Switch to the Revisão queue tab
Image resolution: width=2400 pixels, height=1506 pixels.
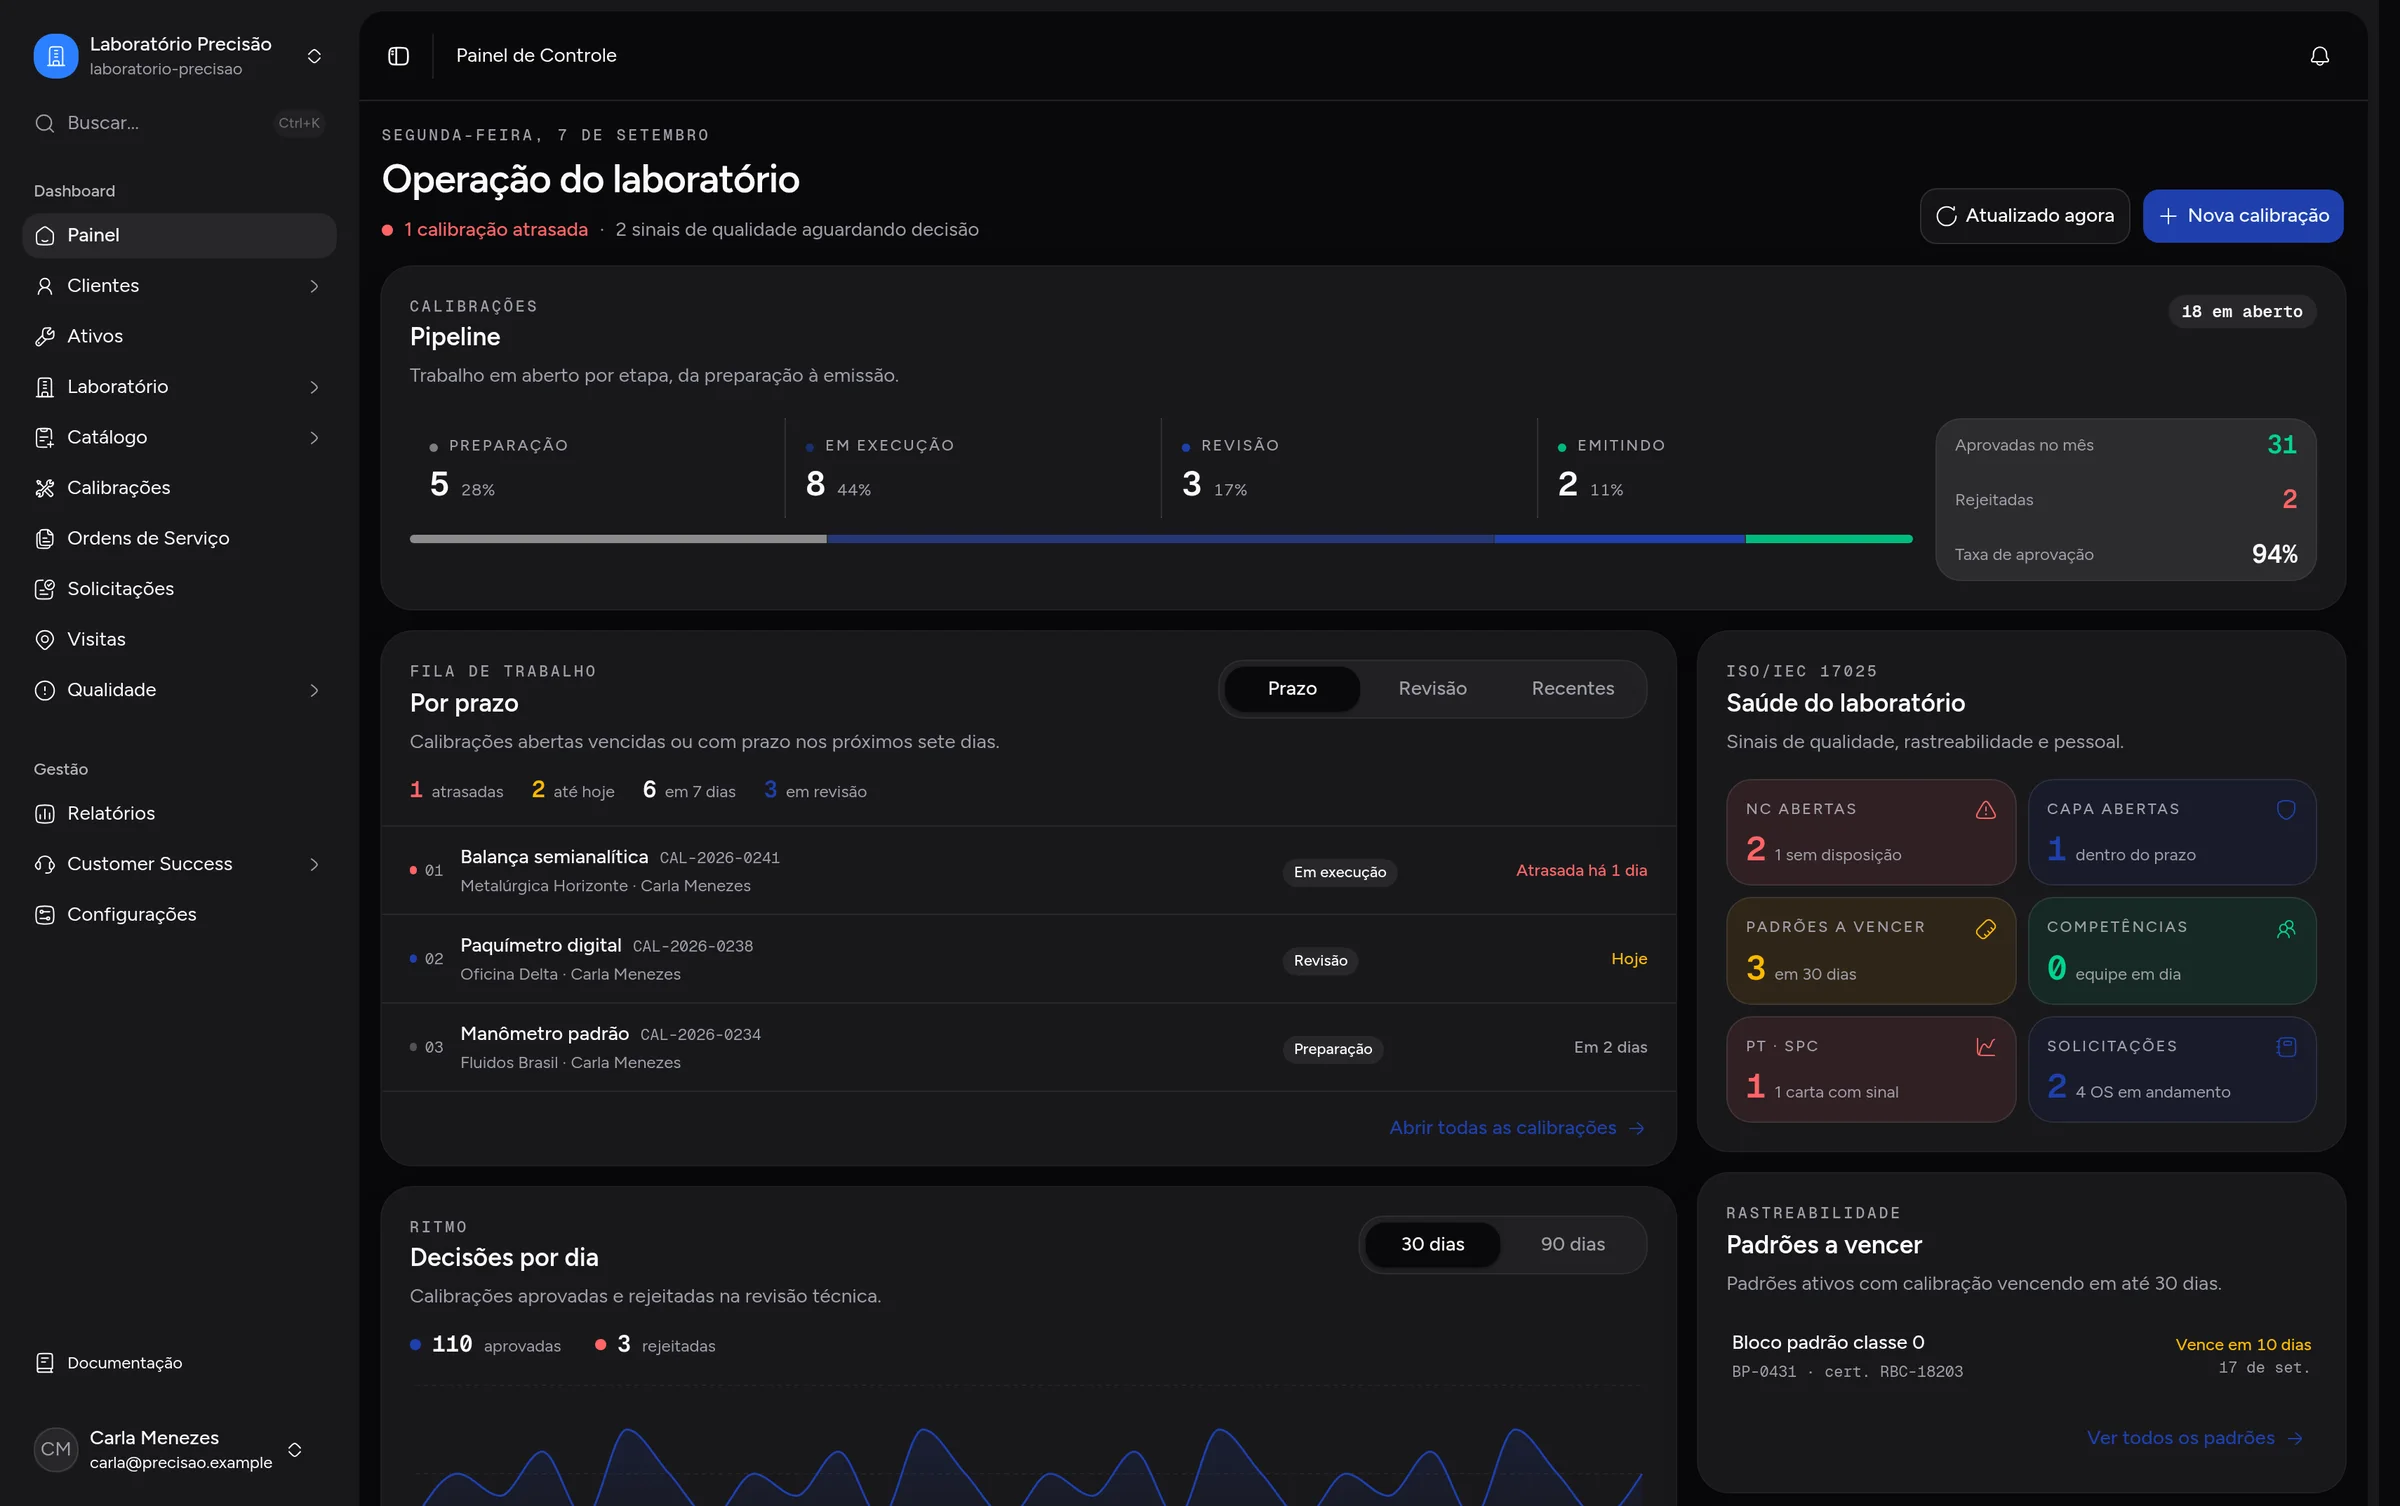point(1432,689)
